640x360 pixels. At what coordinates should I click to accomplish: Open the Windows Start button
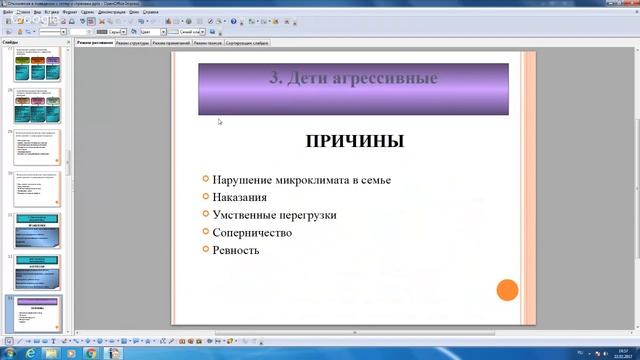point(9,353)
